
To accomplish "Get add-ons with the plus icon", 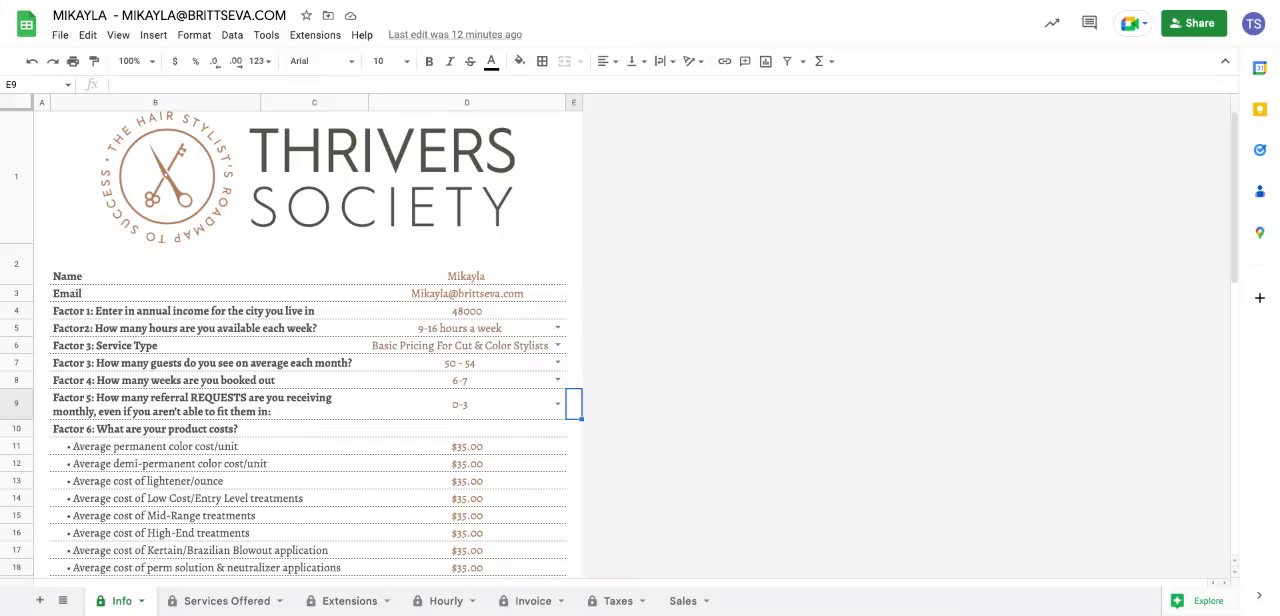I will pyautogui.click(x=1260, y=298).
